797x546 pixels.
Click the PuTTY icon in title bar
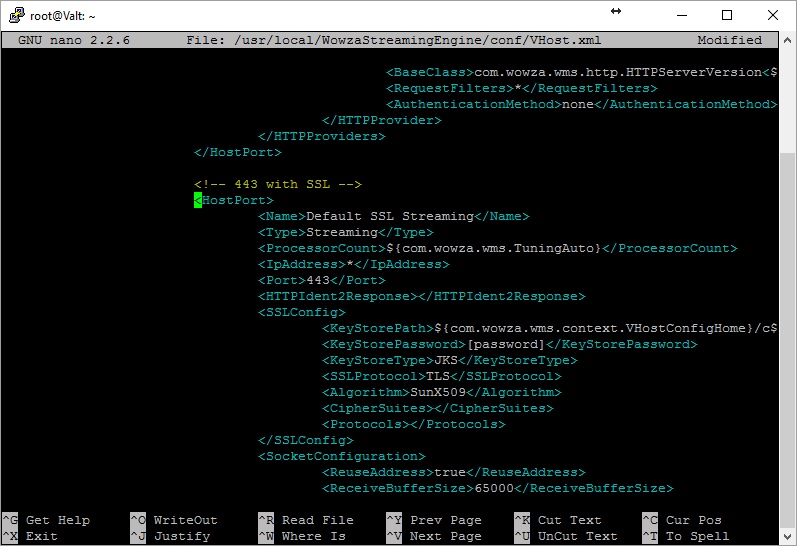17,15
